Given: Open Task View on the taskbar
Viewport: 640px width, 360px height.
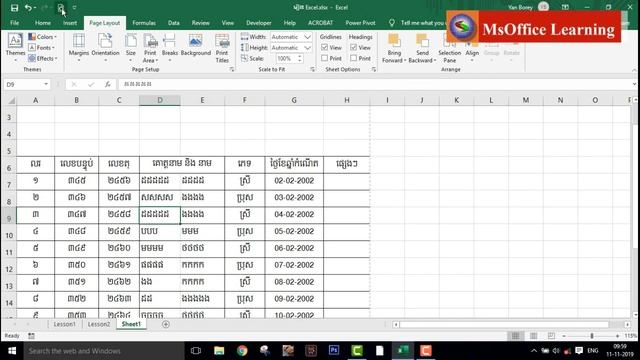Looking at the screenshot, I should coord(196,351).
